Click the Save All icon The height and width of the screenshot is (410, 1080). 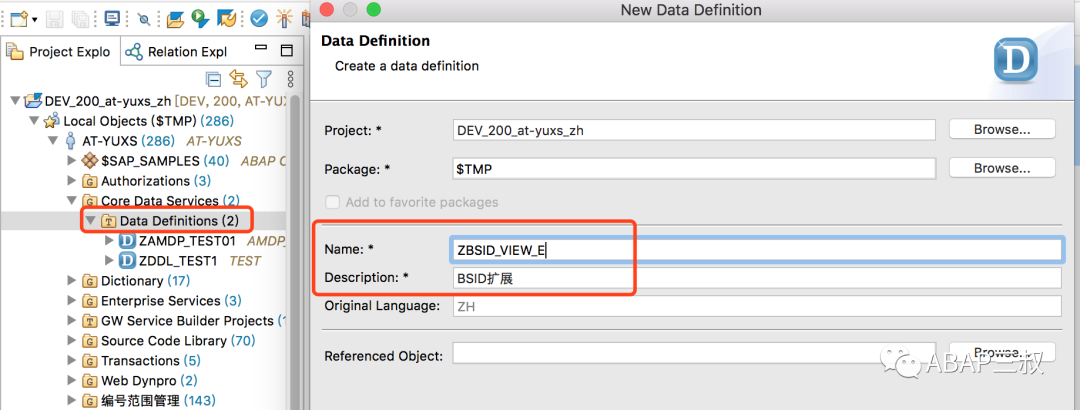(81, 19)
